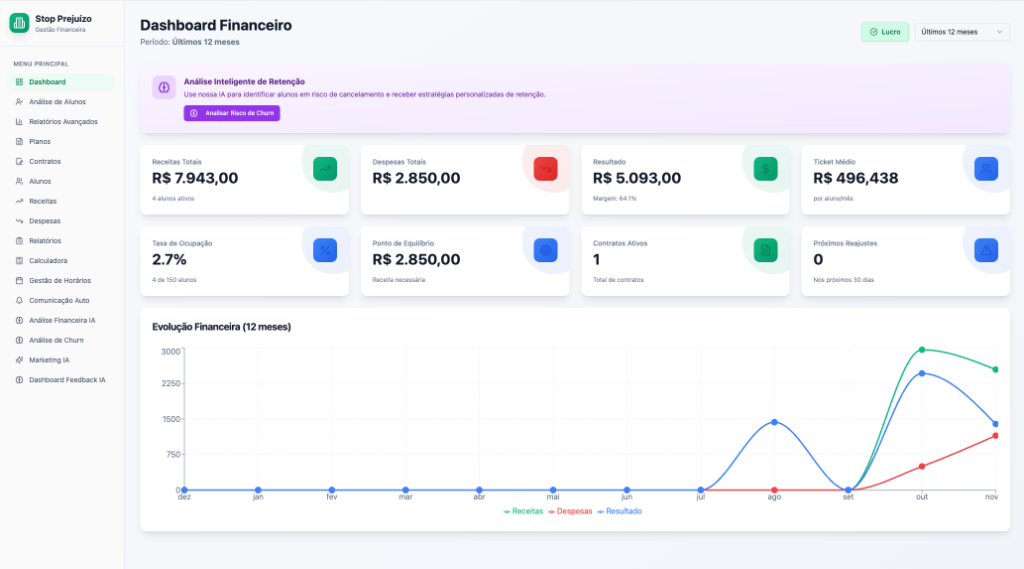Click the green Lucro status badge
The height and width of the screenshot is (569, 1024).
(885, 32)
